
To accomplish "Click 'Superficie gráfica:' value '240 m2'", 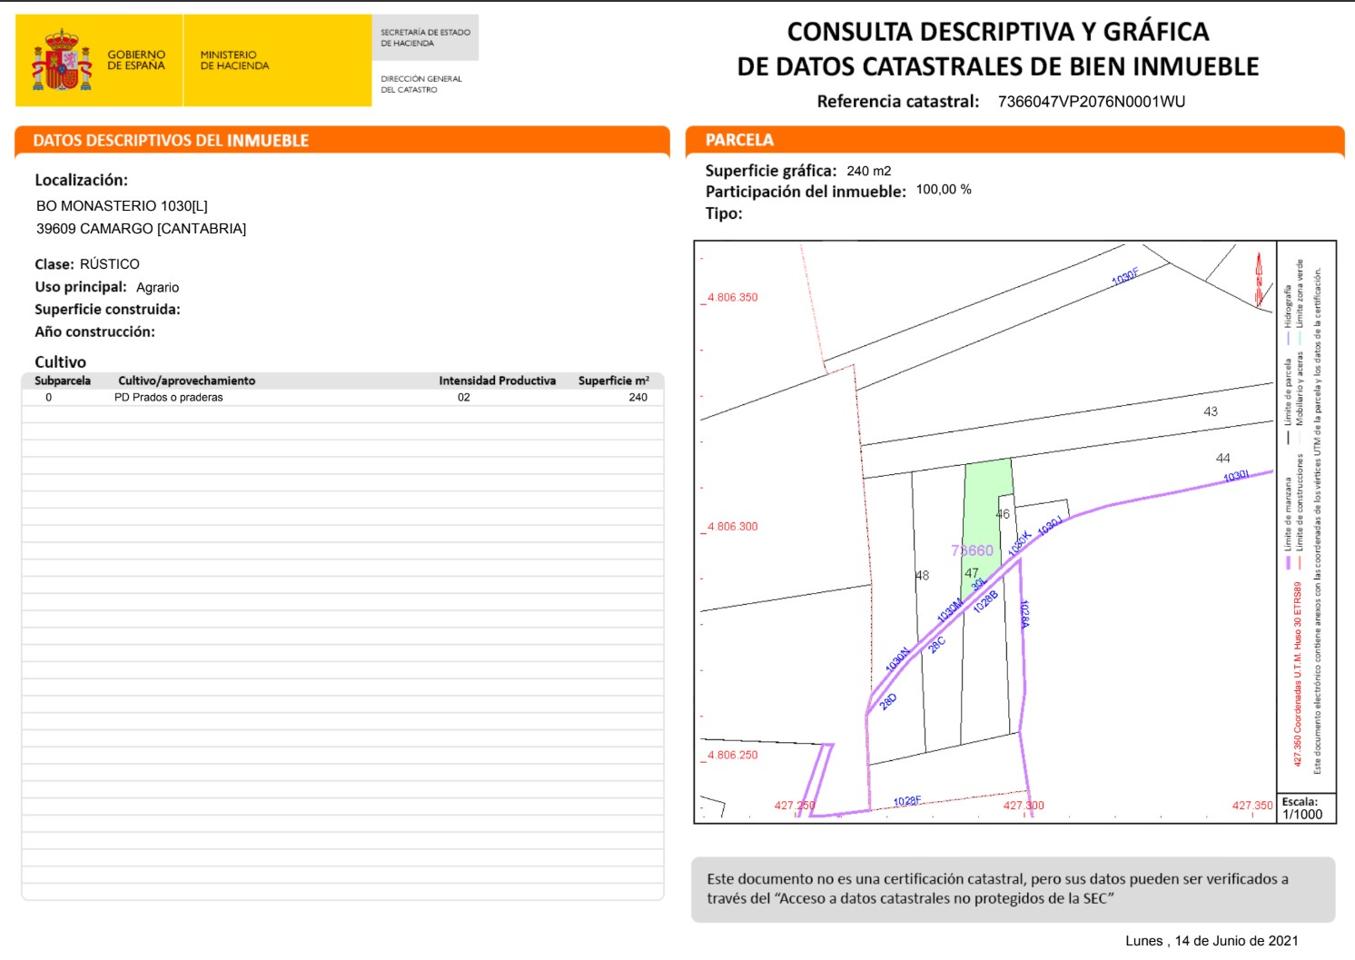I will pos(868,171).
